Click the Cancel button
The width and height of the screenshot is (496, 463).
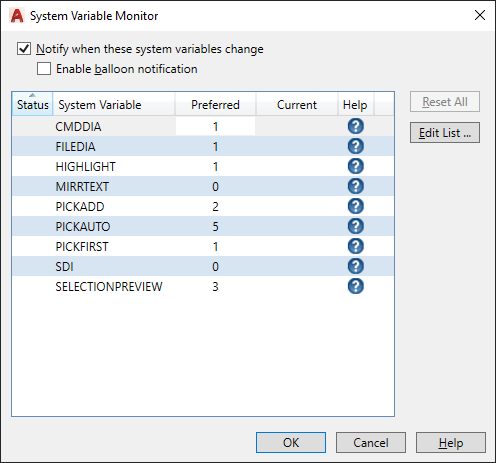coord(371,443)
